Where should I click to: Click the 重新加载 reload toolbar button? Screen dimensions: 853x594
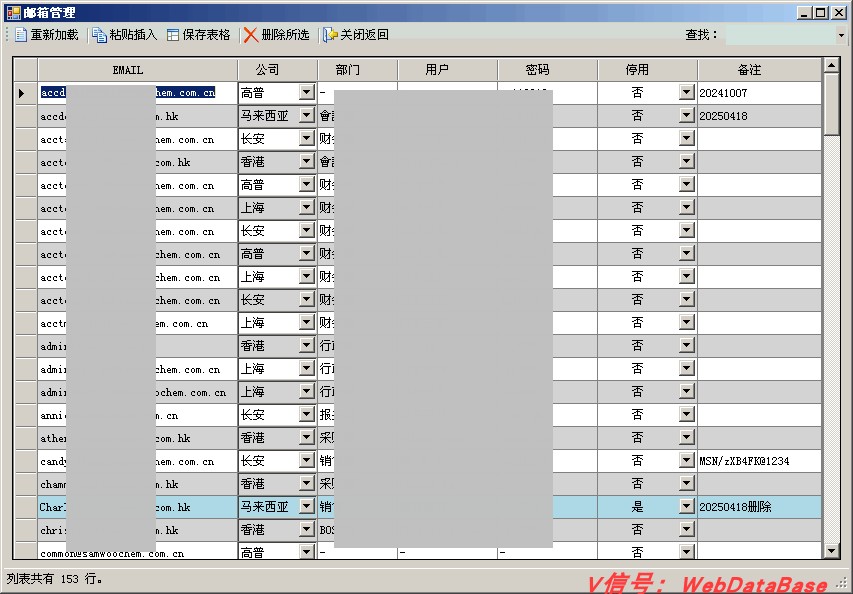[46, 35]
